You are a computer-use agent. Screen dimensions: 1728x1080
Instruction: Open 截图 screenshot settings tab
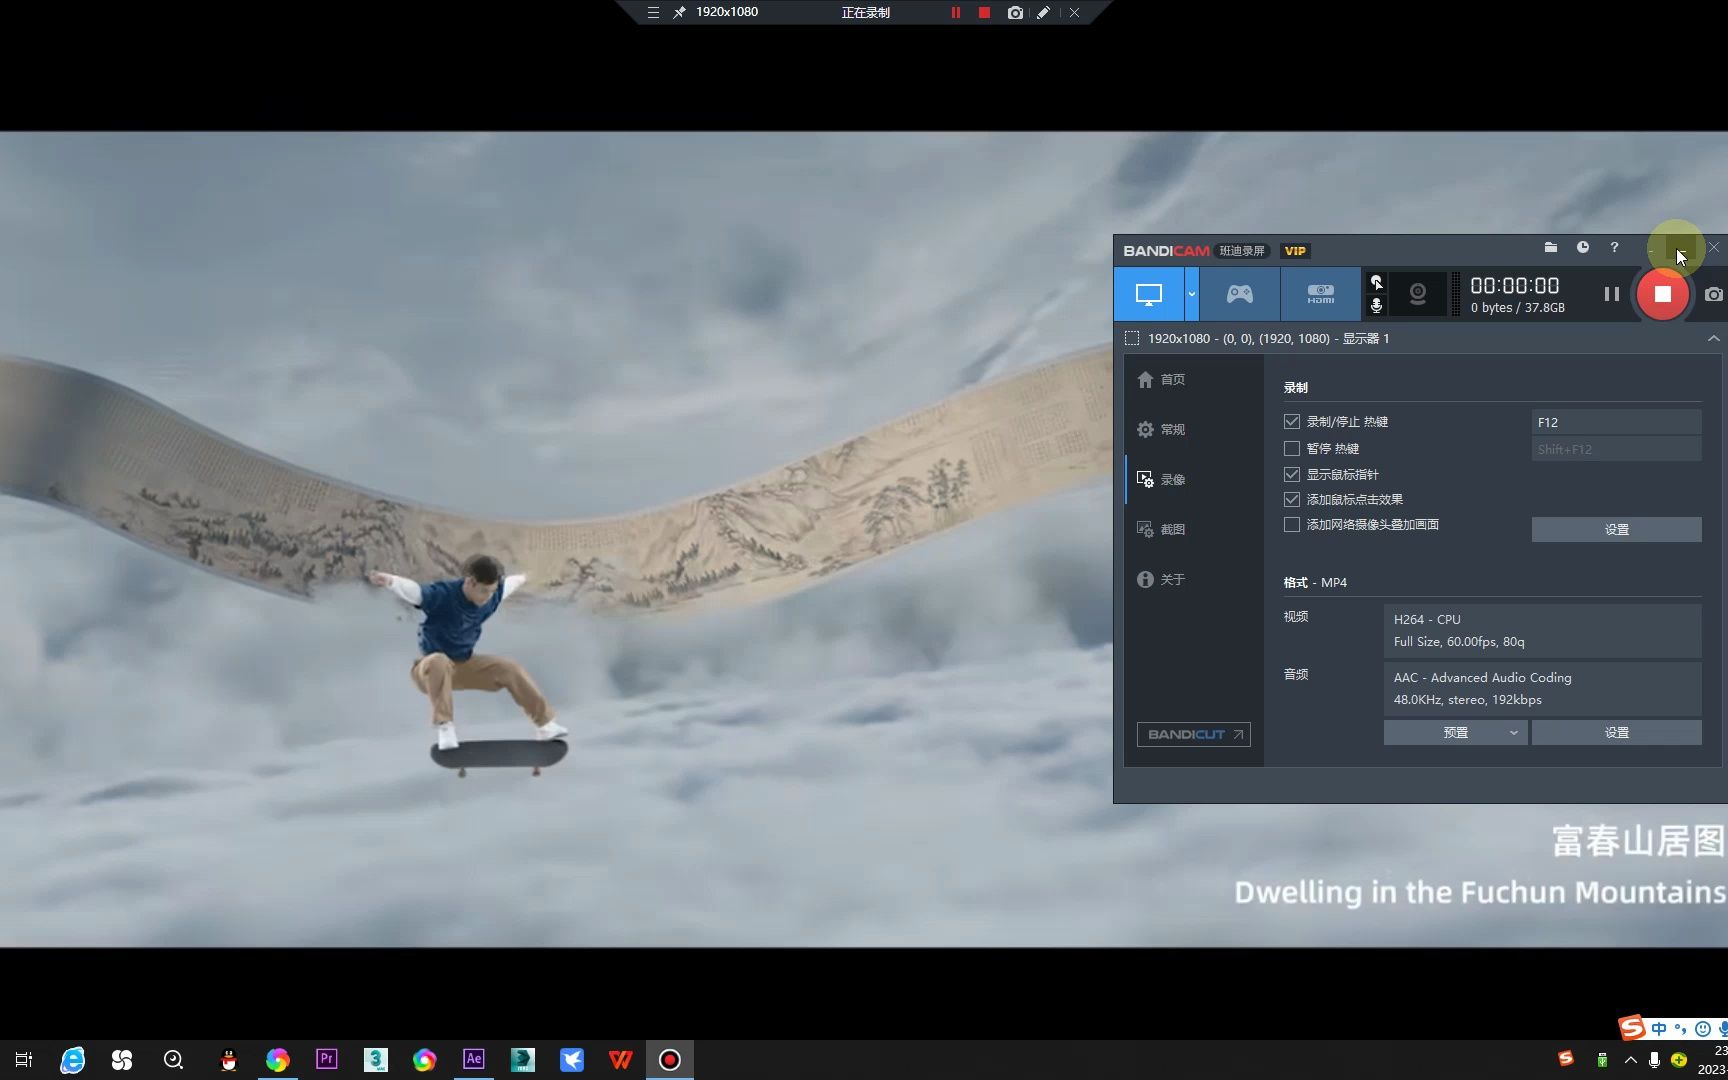click(1161, 530)
